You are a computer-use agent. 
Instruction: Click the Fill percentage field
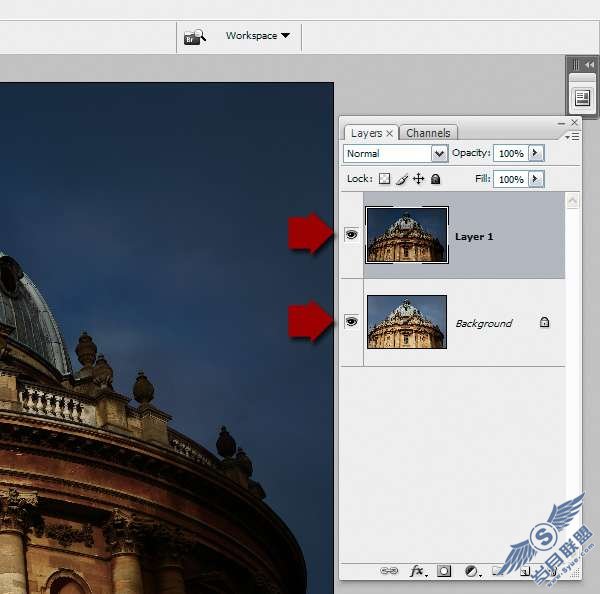(x=511, y=179)
